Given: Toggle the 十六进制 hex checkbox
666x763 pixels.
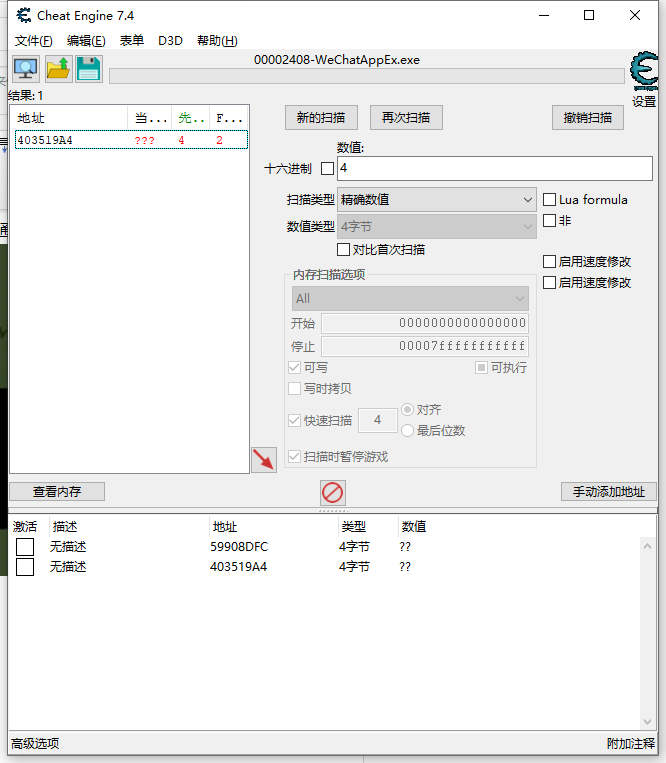Looking at the screenshot, I should [x=327, y=169].
